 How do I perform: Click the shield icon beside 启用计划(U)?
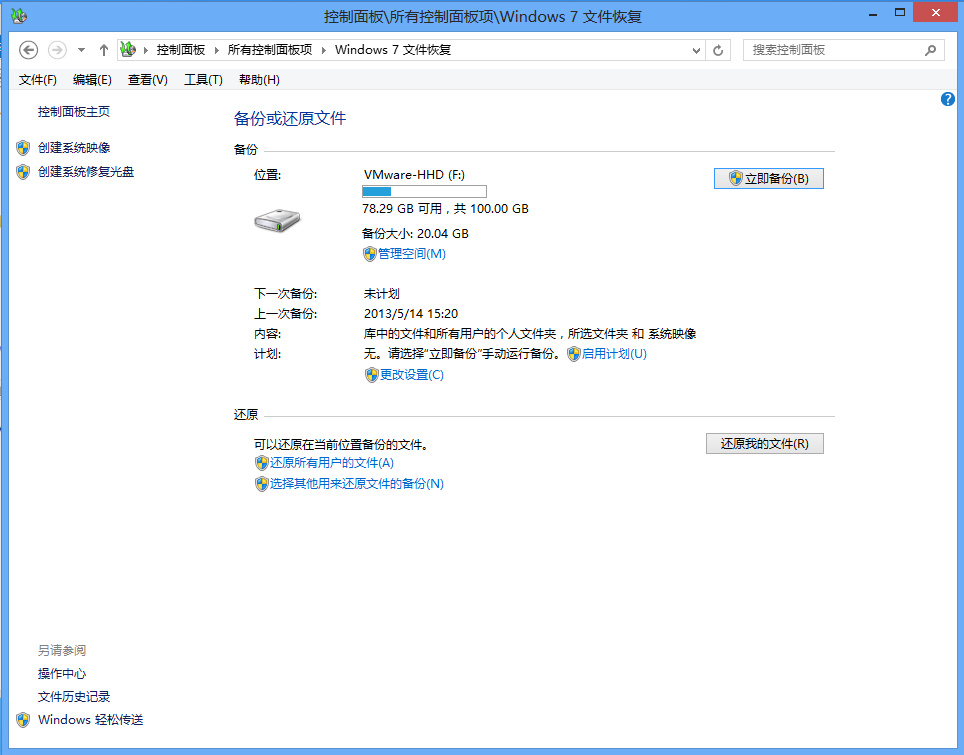574,354
